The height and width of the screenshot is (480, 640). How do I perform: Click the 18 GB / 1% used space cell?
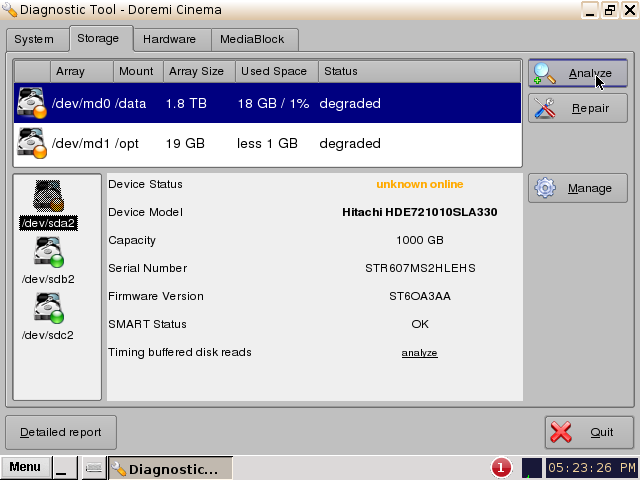(x=273, y=103)
